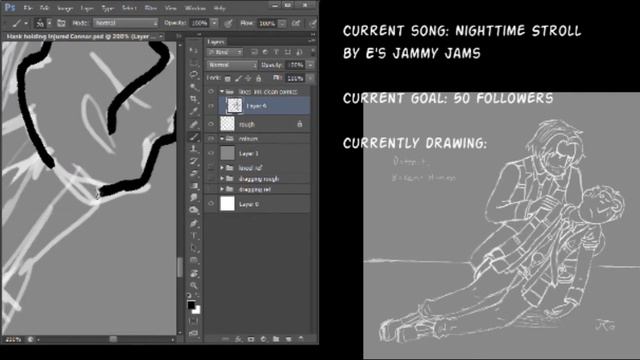Open the layer blending mode dropdown
Screen dimensions: 640x360
click(x=232, y=65)
